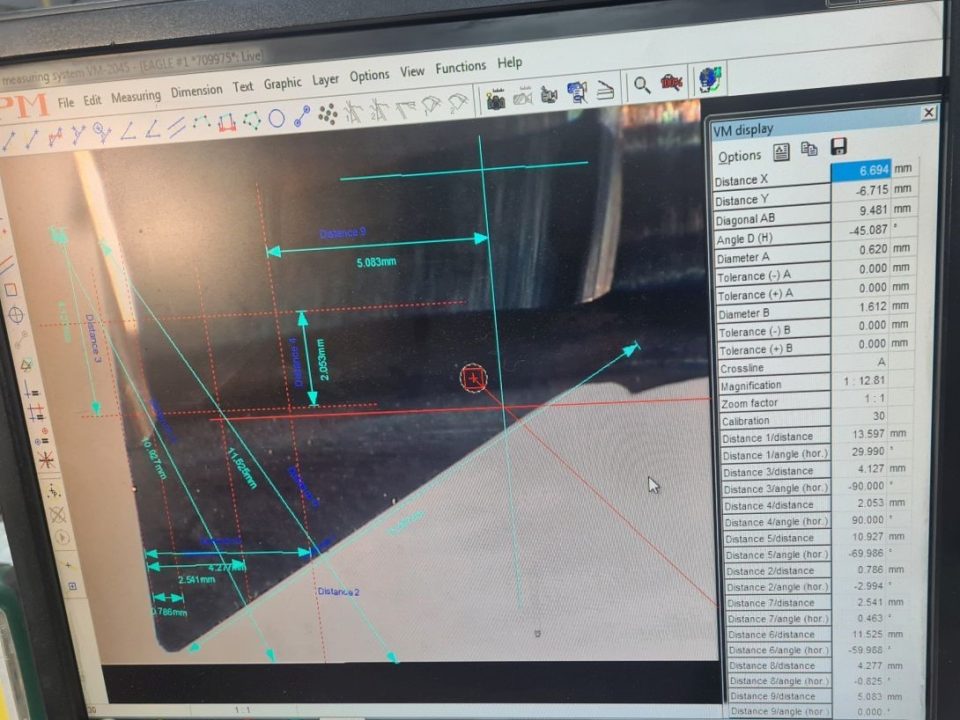
Task: Click the globe network icon
Action: click(x=709, y=79)
